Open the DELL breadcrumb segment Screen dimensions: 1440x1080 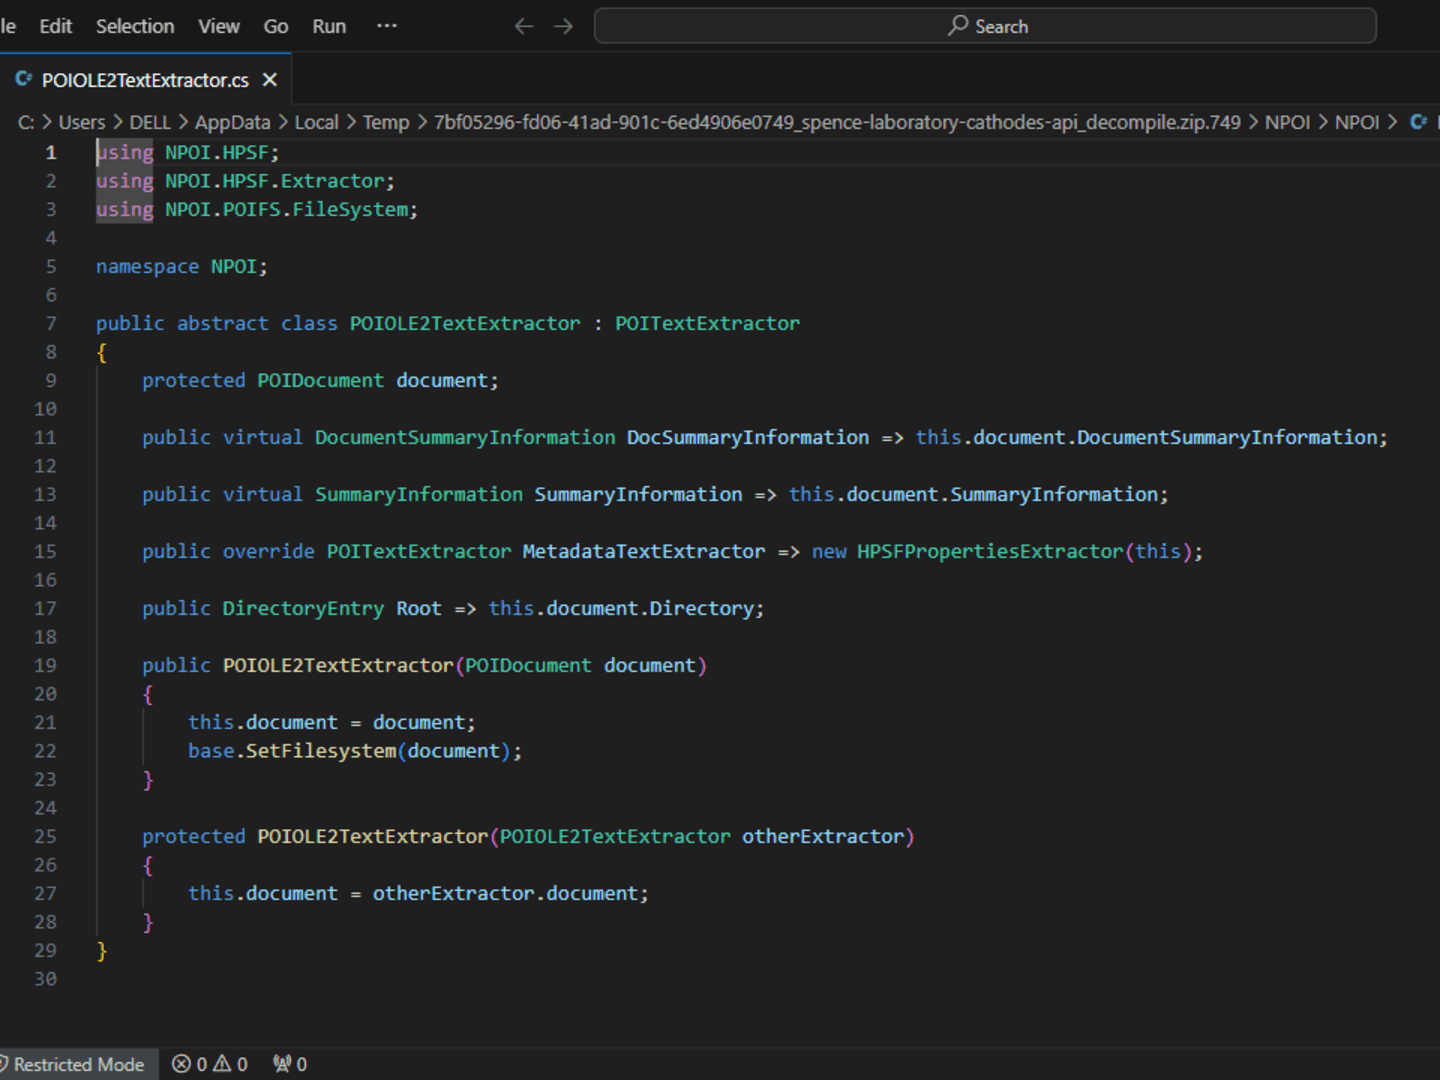[x=150, y=122]
